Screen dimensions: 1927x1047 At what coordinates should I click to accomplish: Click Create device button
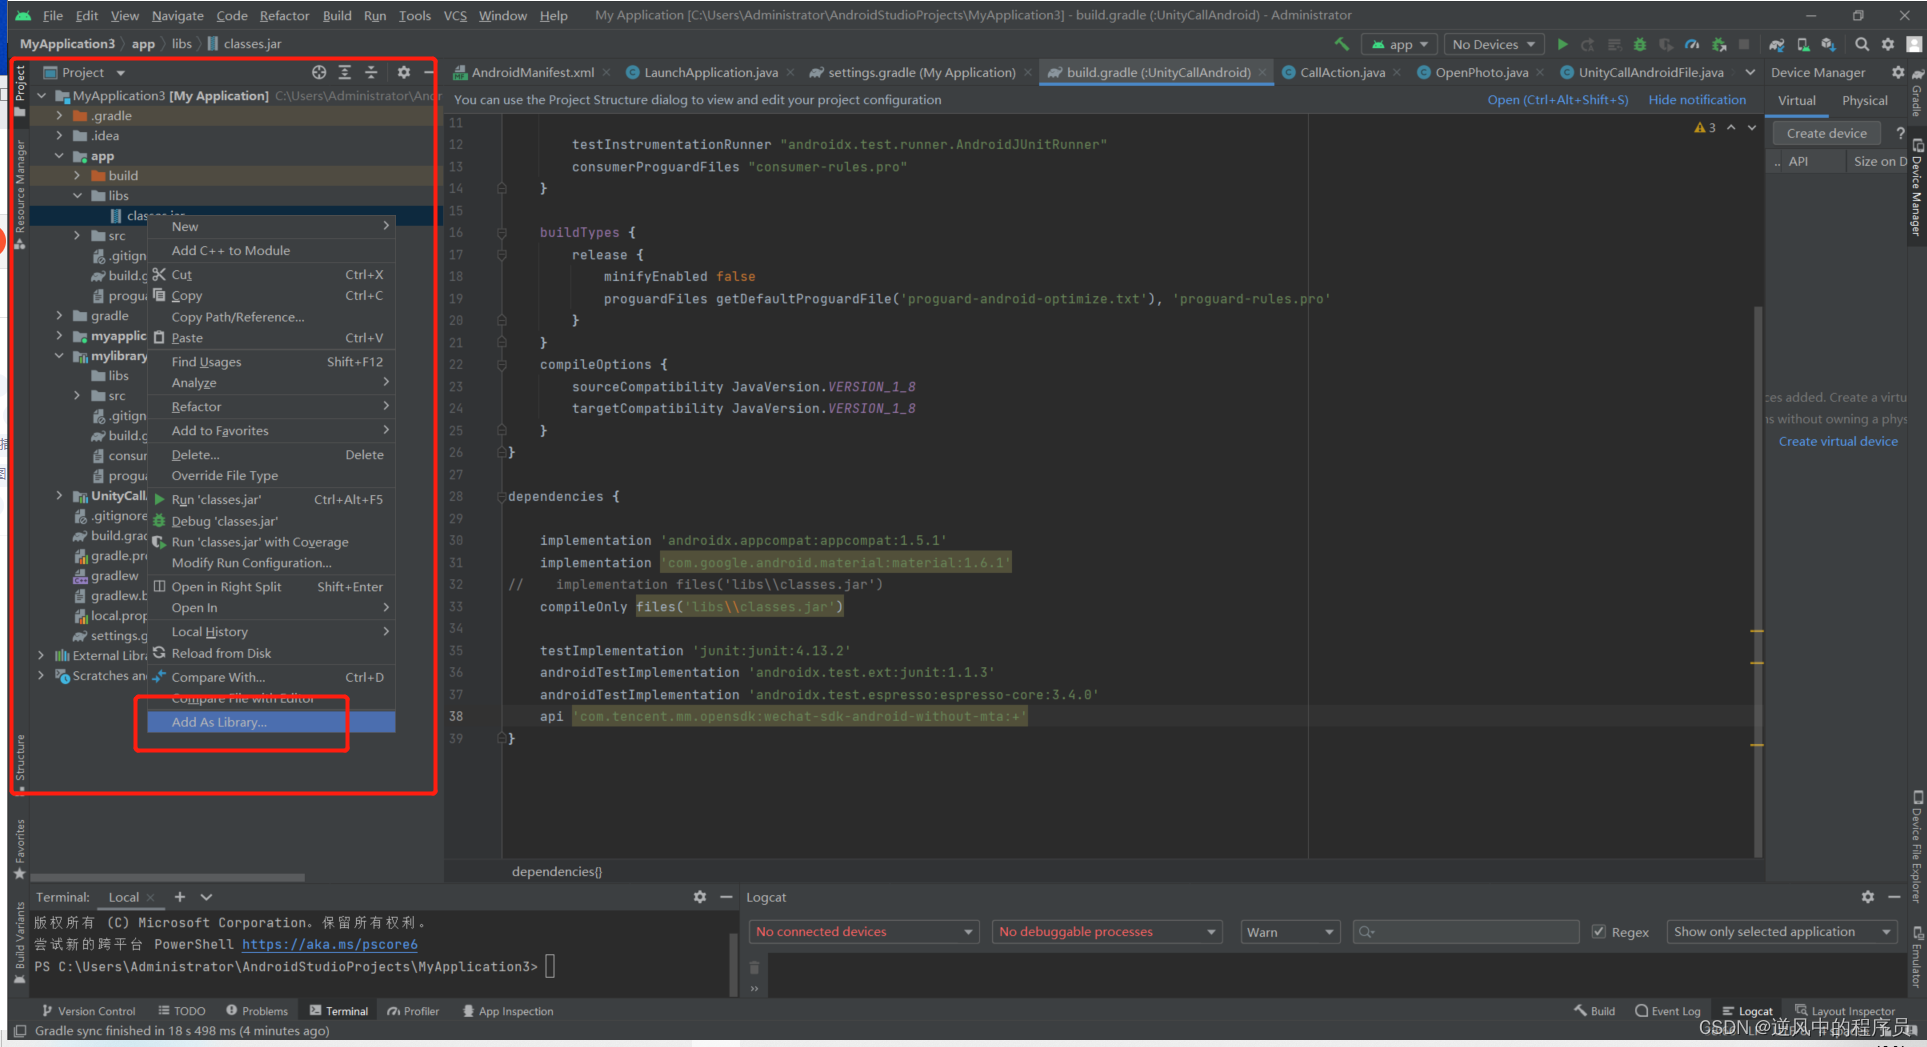coord(1826,133)
